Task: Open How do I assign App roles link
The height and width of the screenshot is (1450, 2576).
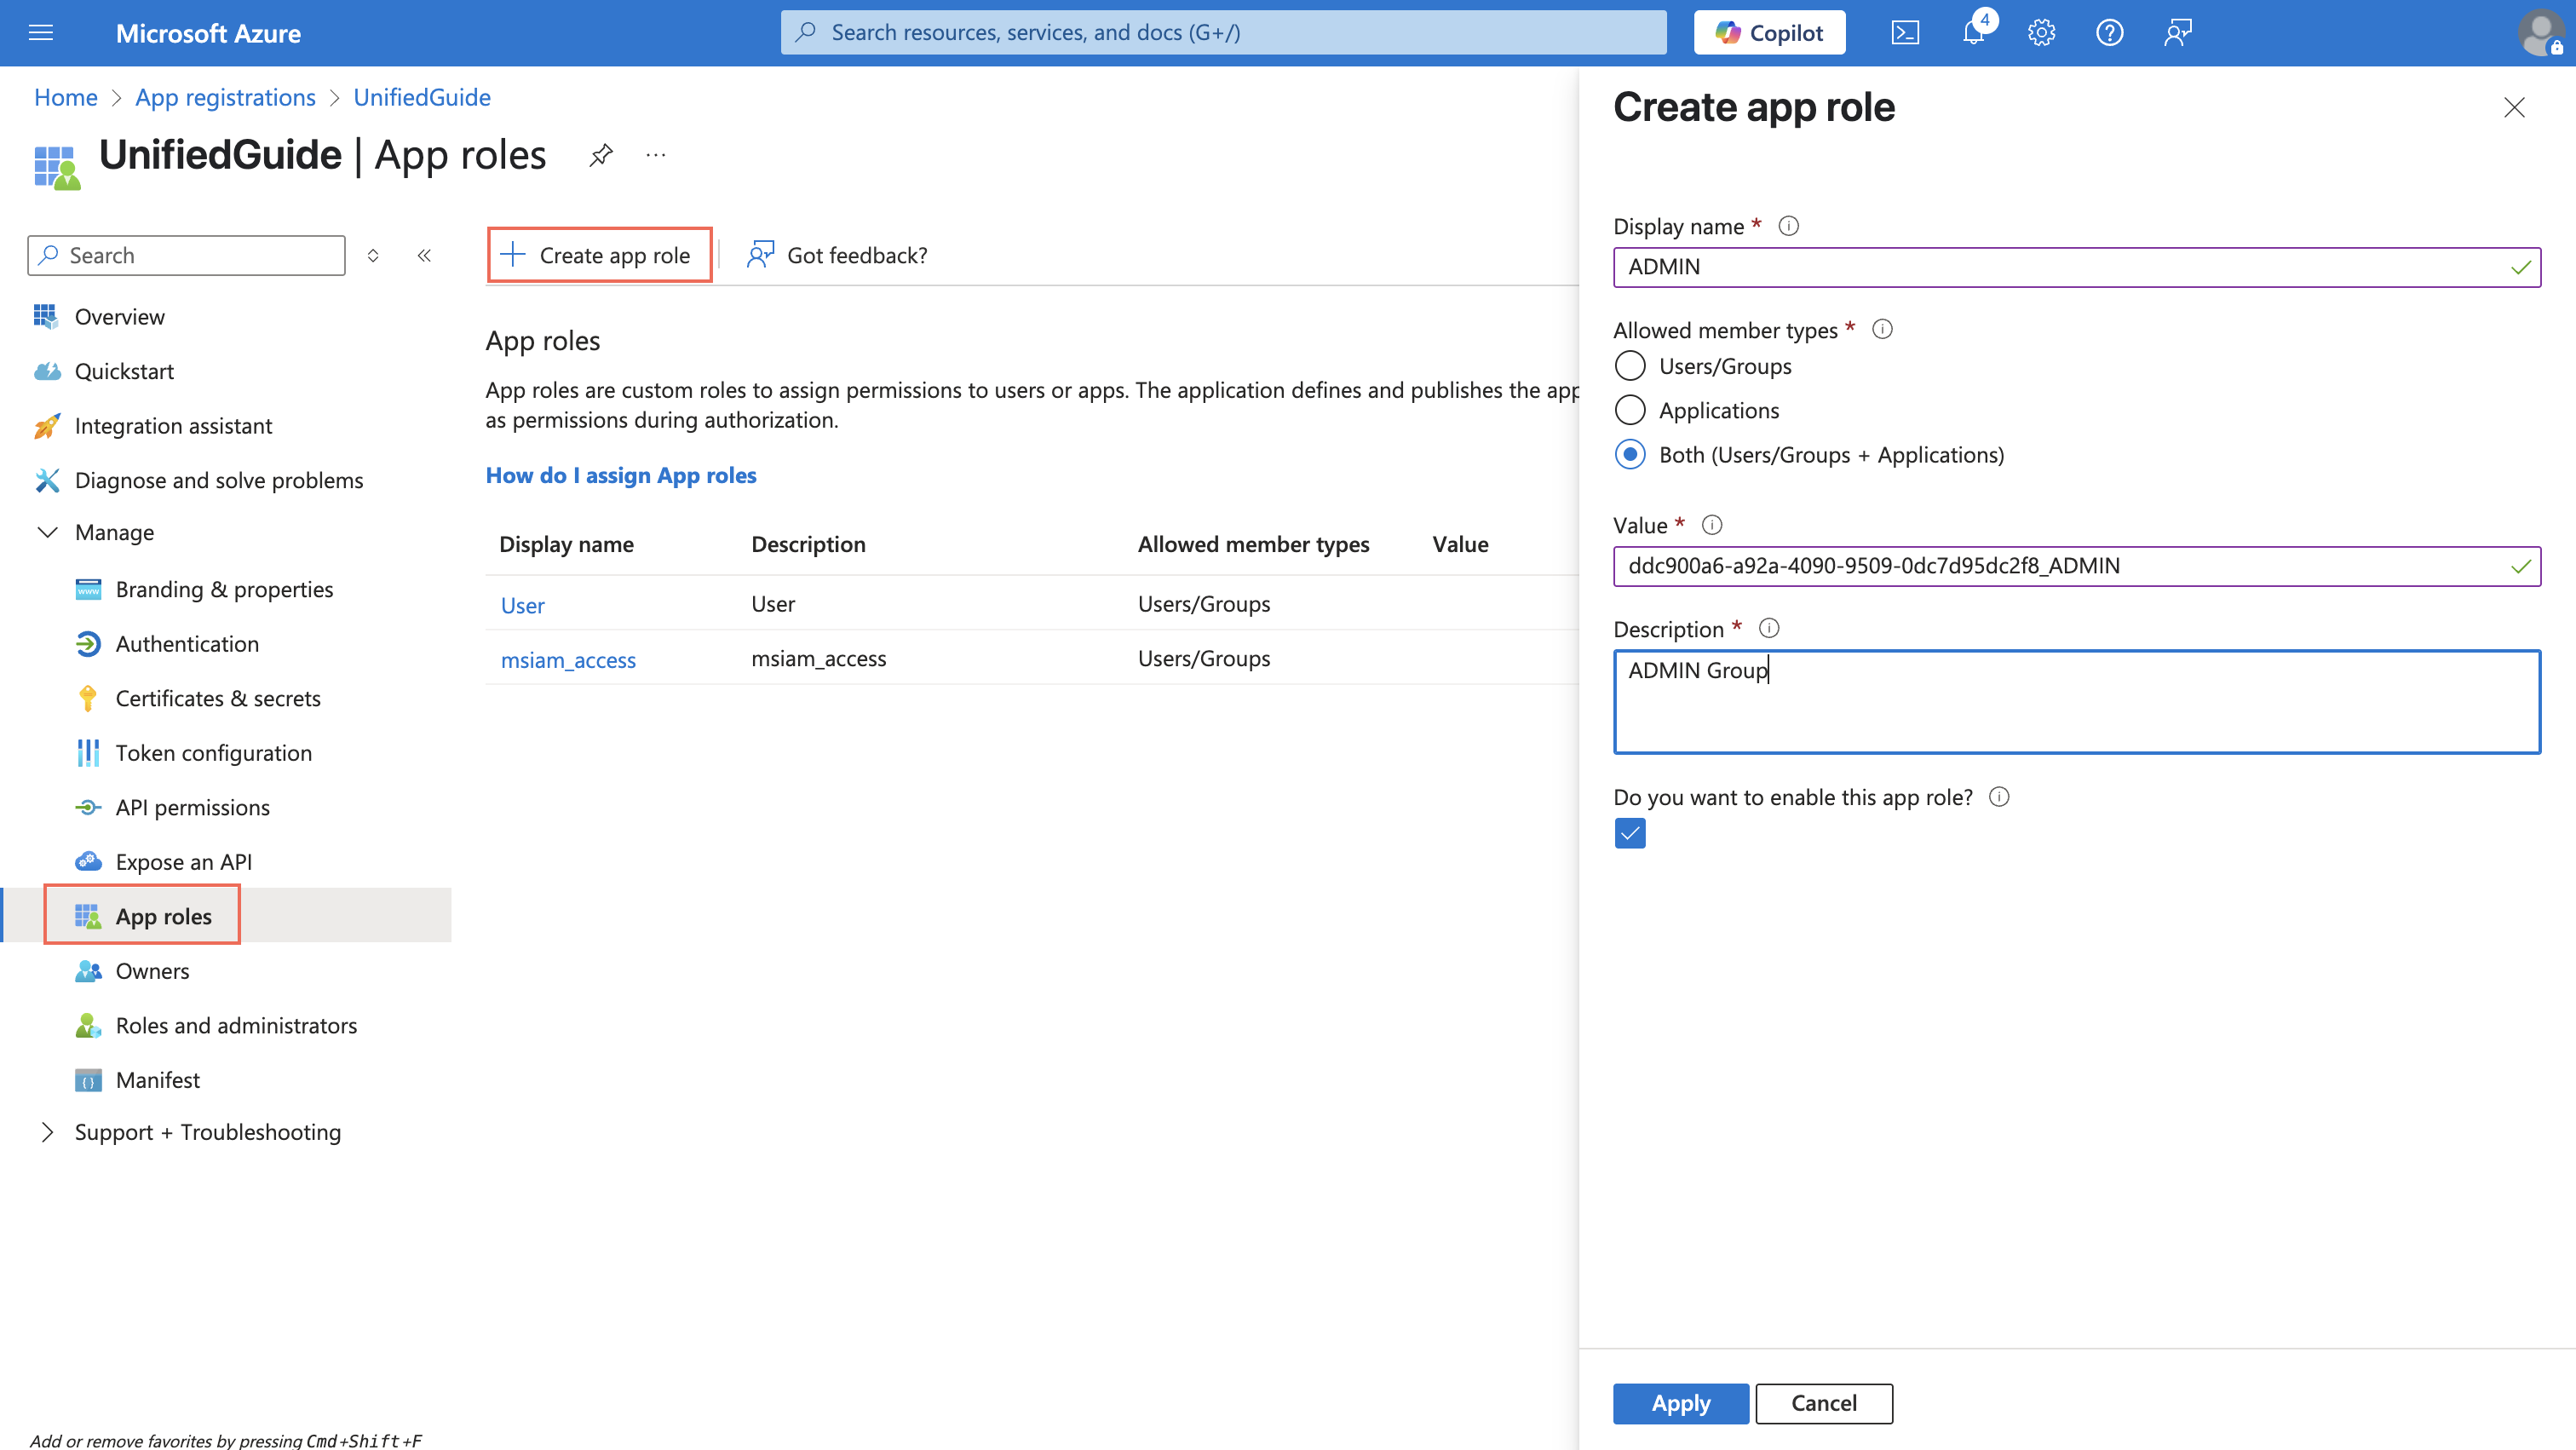Action: point(620,475)
